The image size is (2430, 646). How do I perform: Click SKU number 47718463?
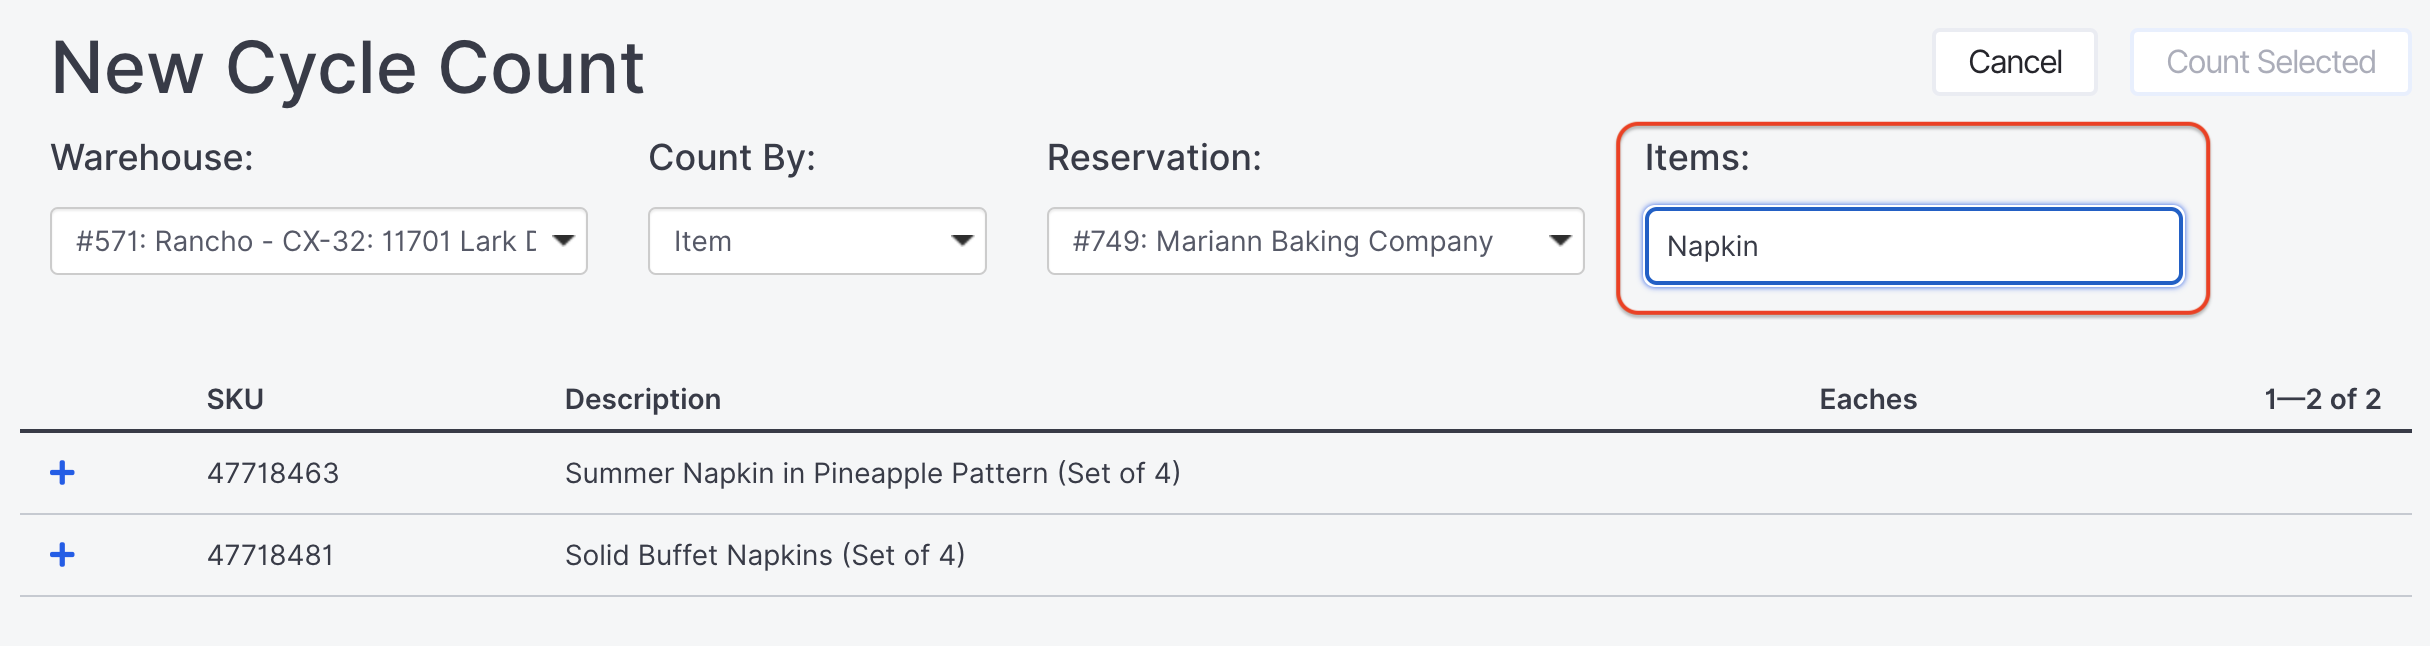click(x=272, y=473)
